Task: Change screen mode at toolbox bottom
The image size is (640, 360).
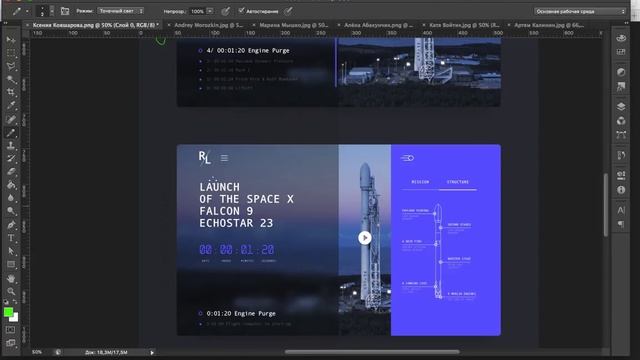Action: point(11,343)
